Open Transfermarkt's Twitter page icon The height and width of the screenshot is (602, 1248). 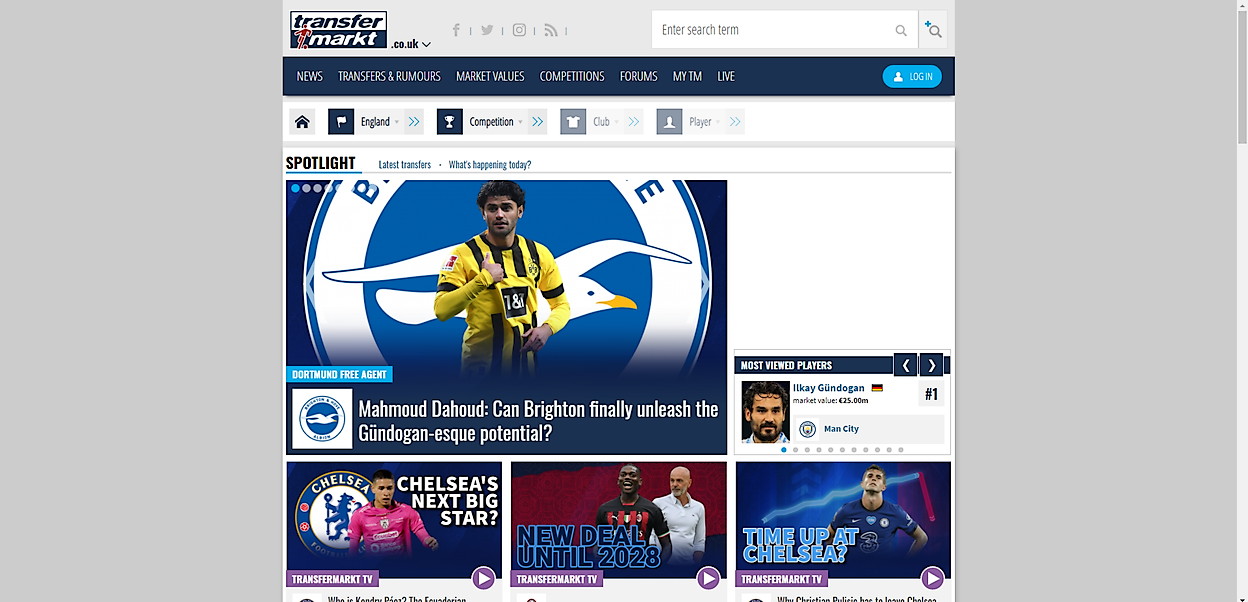click(487, 30)
